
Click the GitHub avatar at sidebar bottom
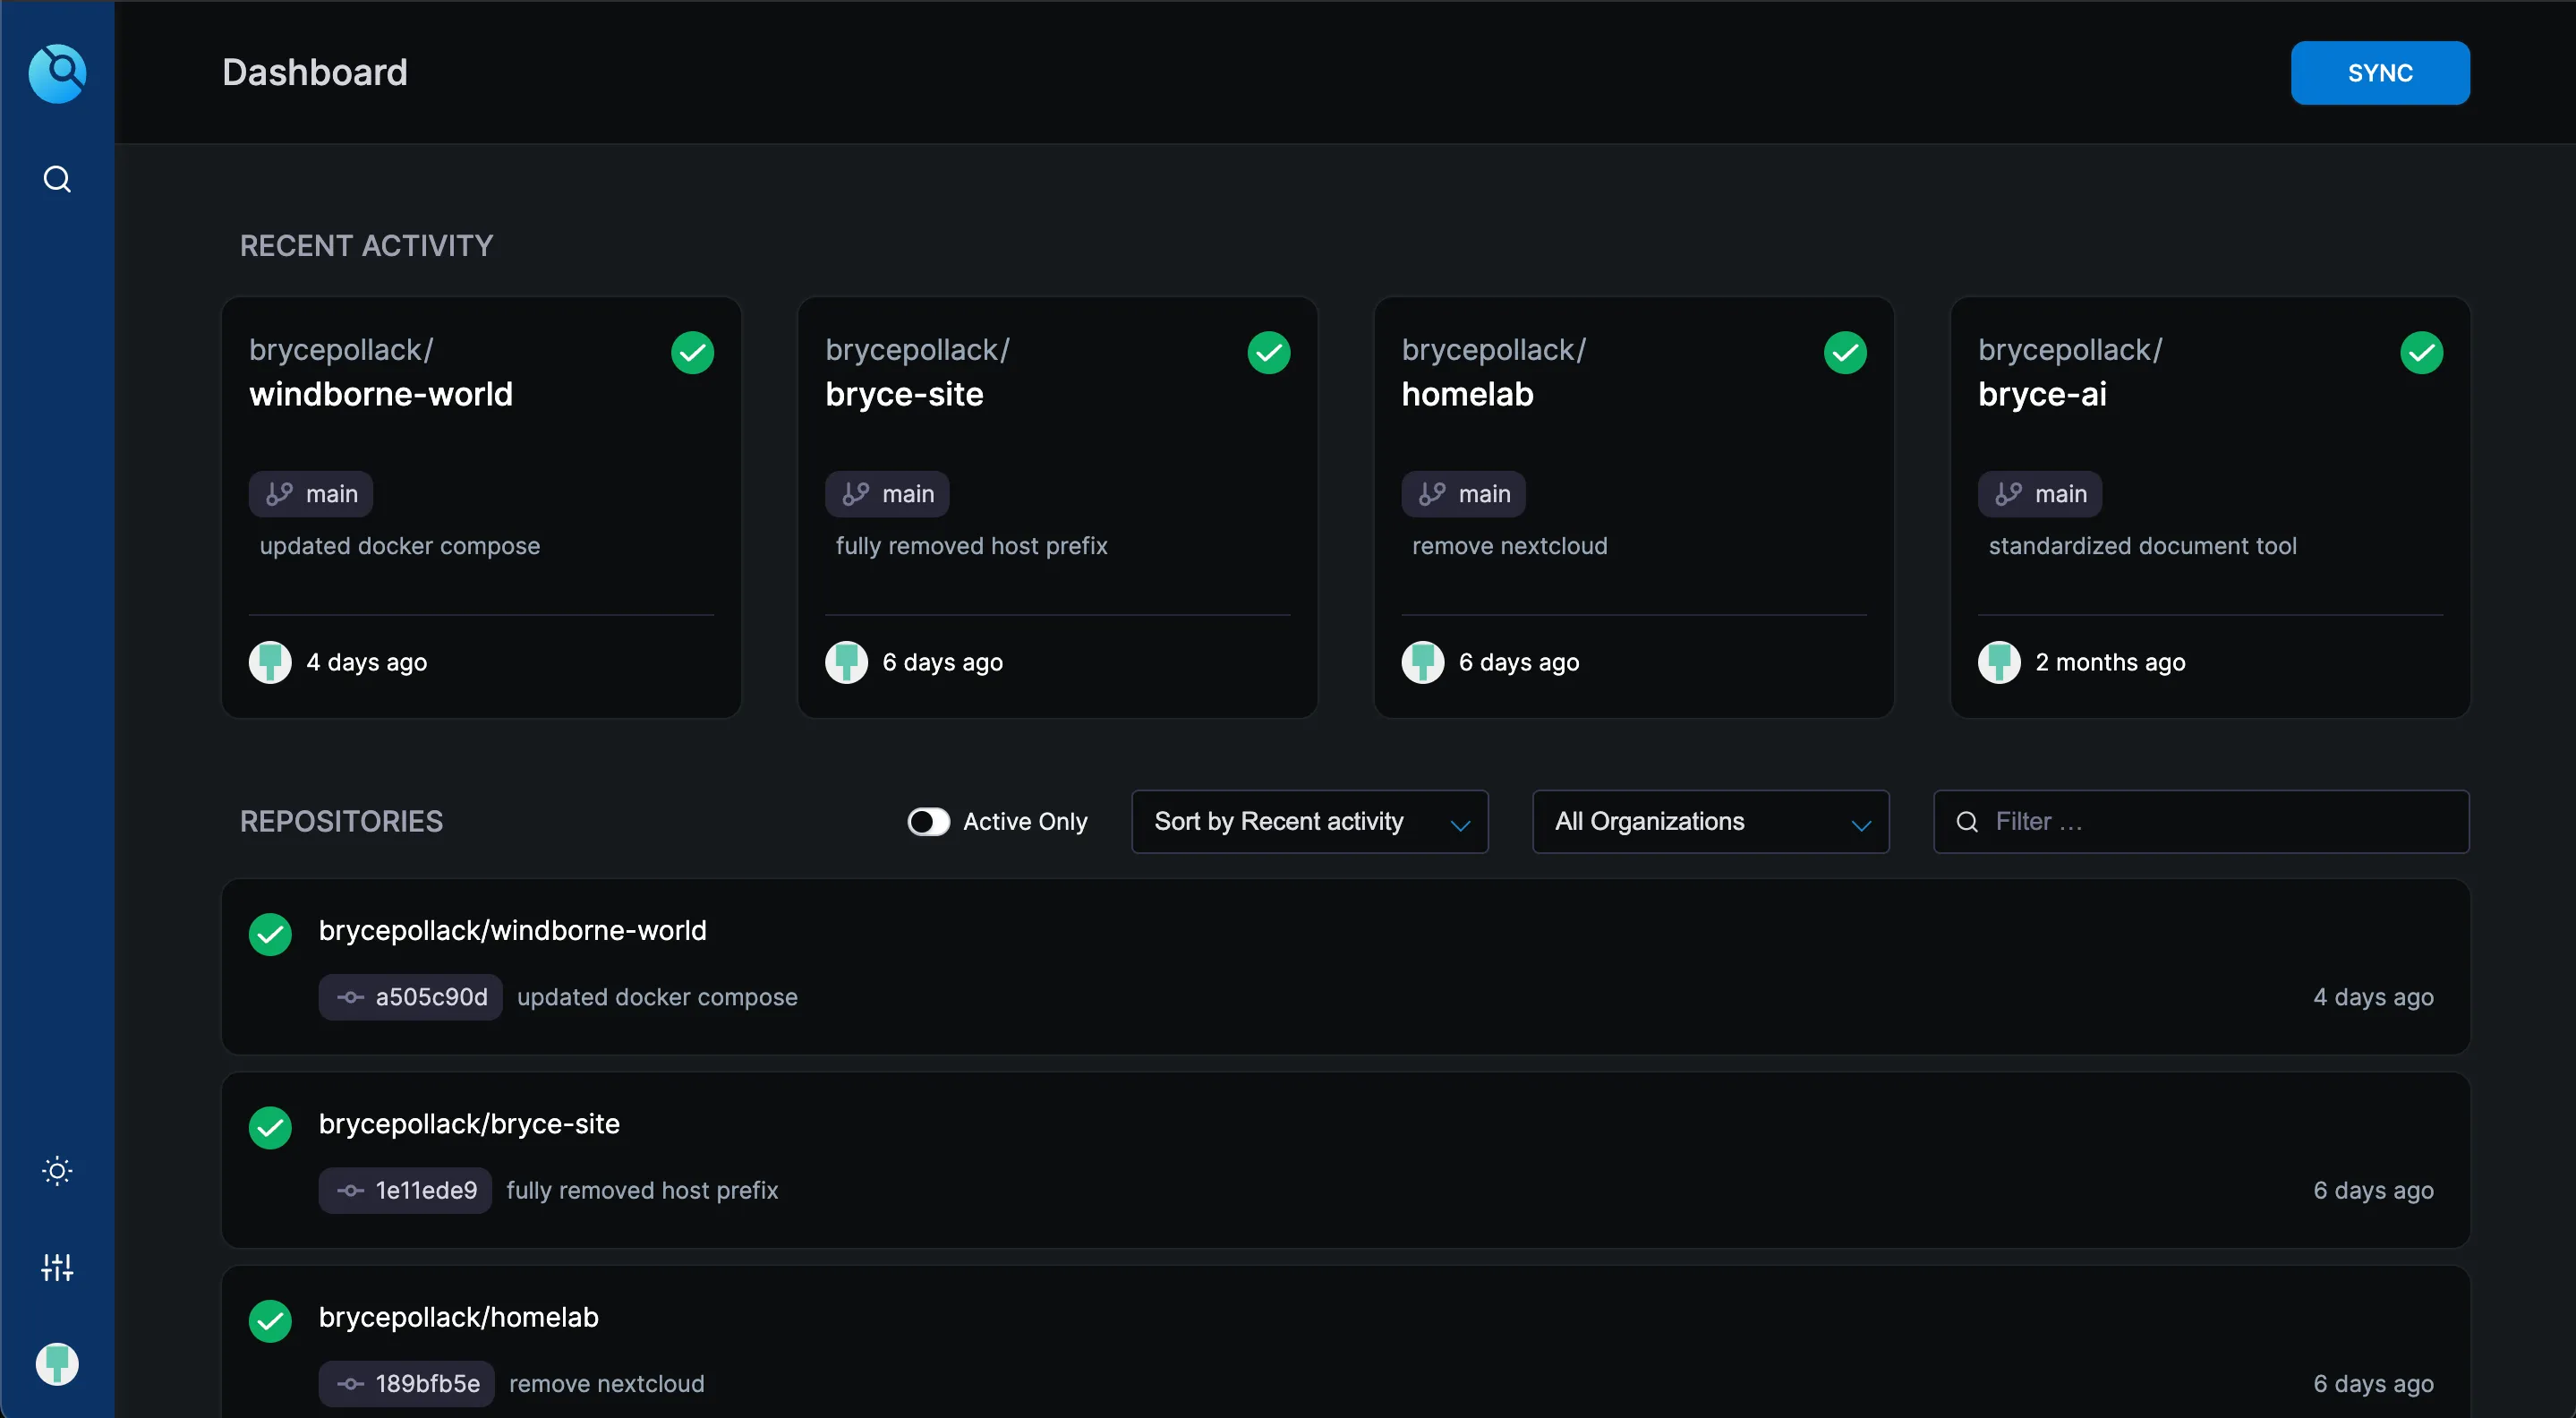click(x=57, y=1363)
